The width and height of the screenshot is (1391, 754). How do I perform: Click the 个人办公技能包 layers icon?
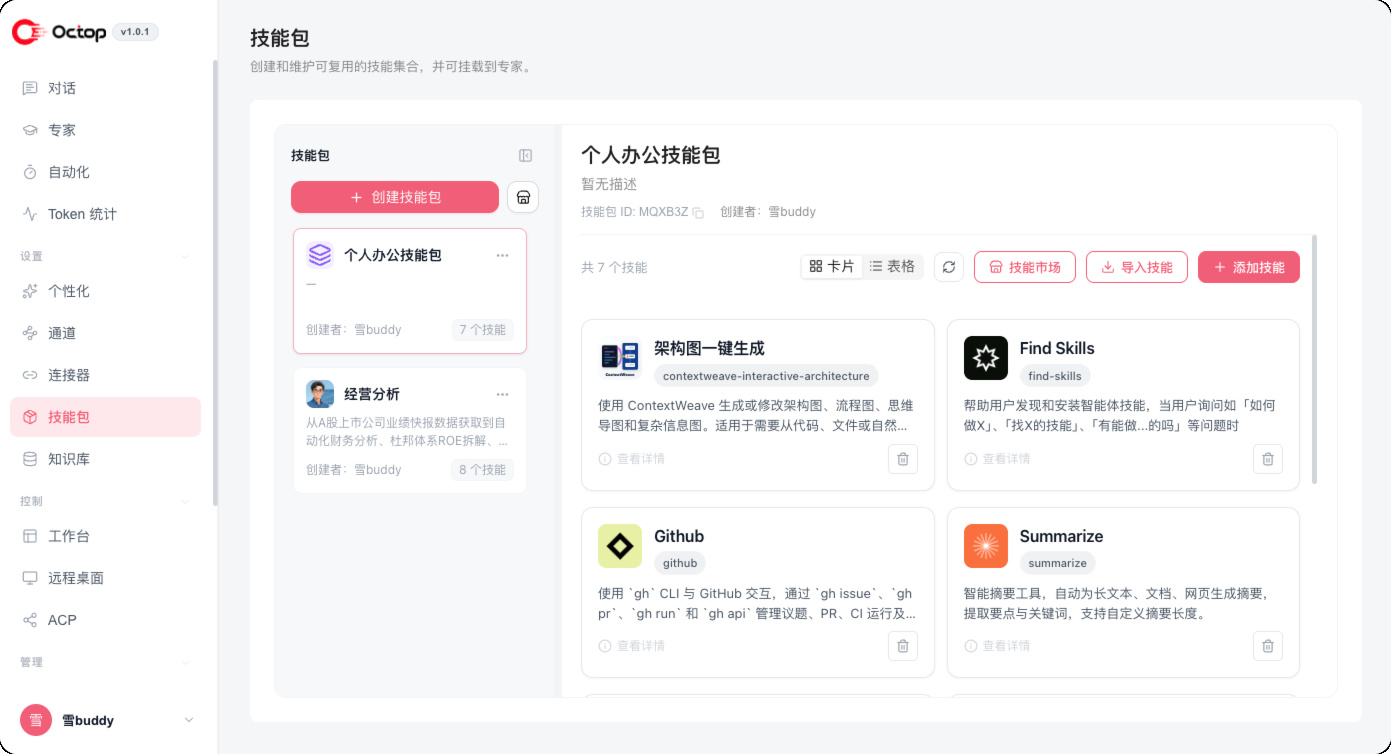(x=320, y=255)
